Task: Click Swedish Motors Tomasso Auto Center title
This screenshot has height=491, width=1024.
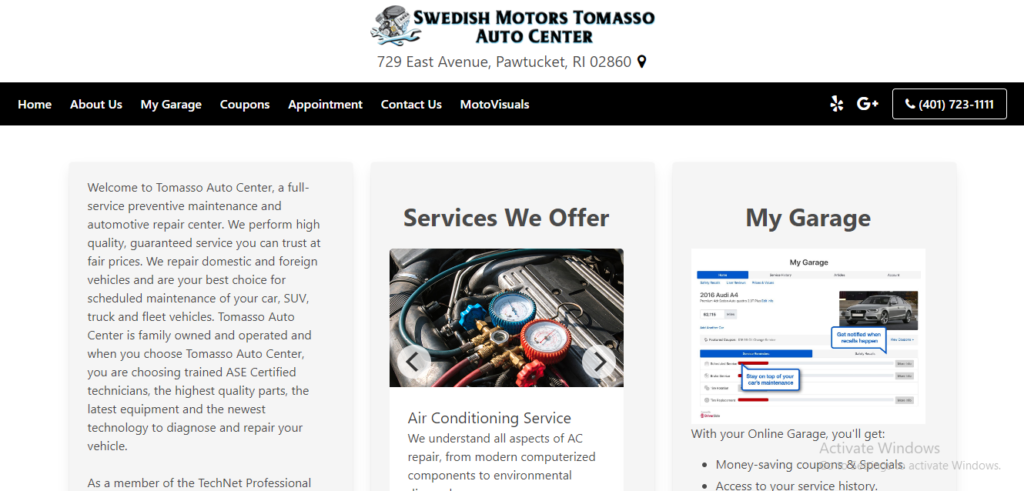Action: 534,26
